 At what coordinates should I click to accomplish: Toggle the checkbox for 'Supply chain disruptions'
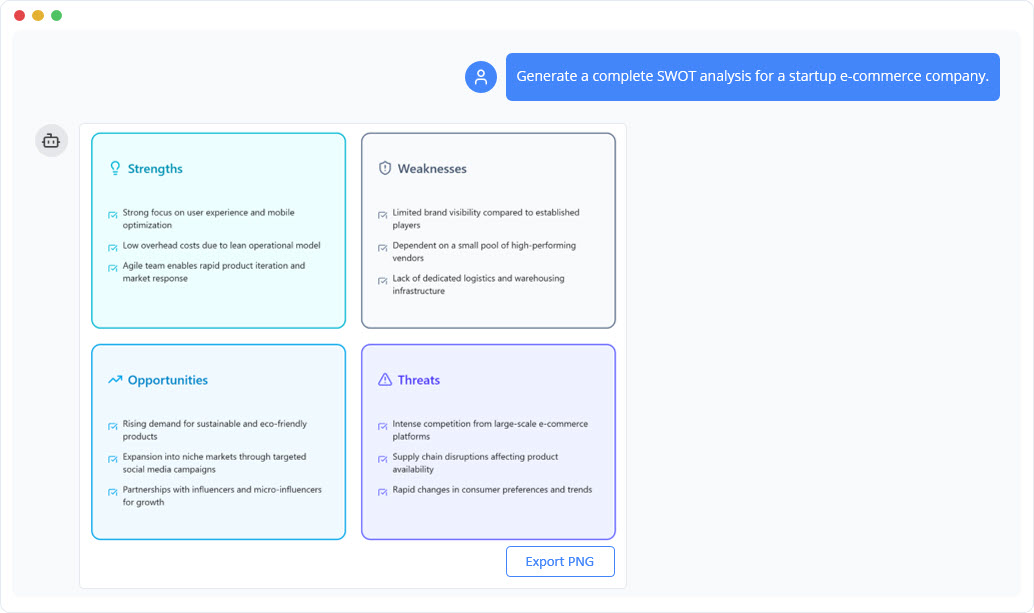(382, 459)
